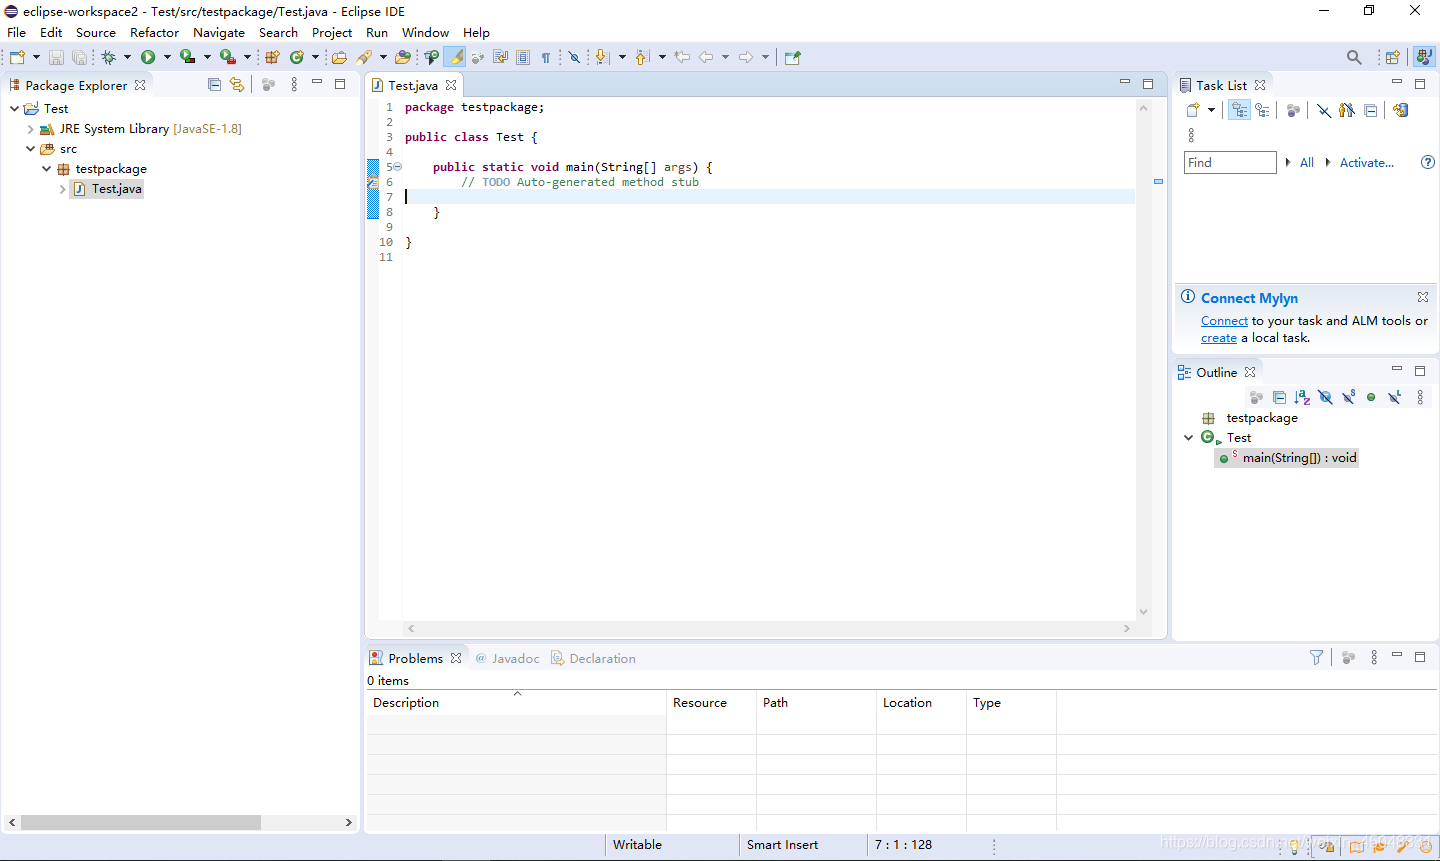Click the Save icon in the toolbar
The width and height of the screenshot is (1440, 861).
[56, 57]
